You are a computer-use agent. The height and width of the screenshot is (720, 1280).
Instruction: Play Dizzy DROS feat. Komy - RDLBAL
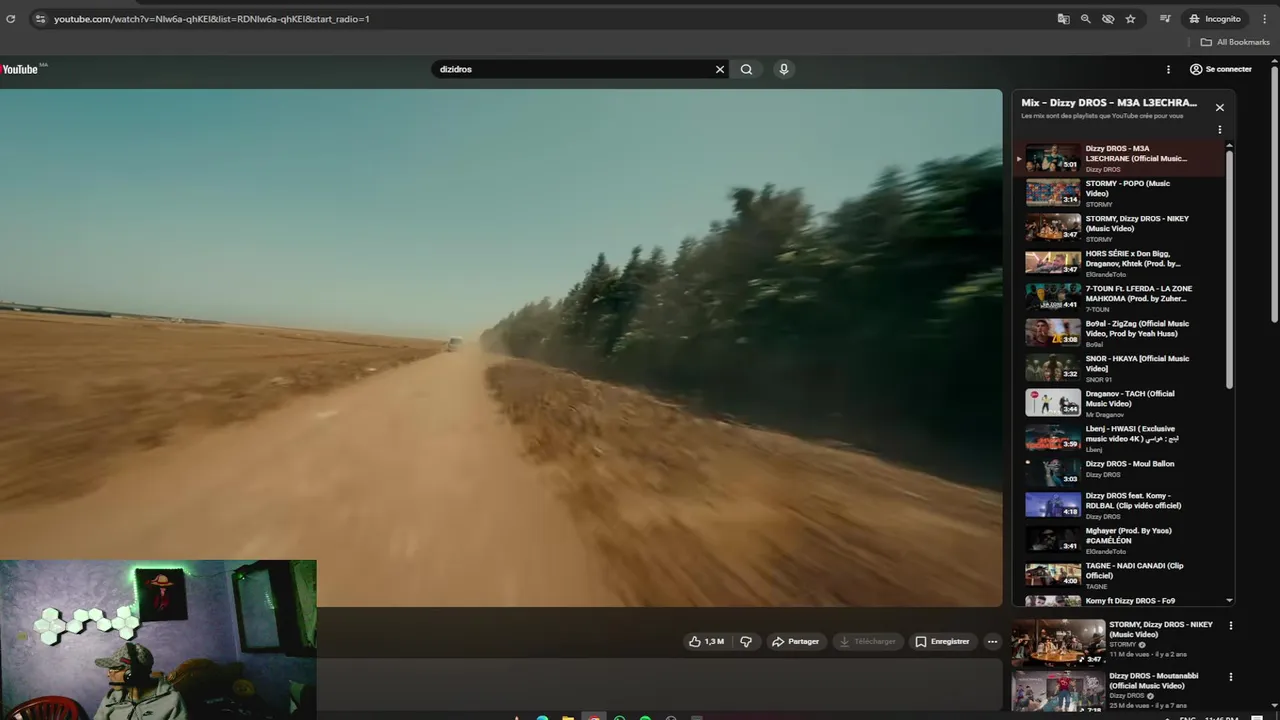pyautogui.click(x=1118, y=505)
